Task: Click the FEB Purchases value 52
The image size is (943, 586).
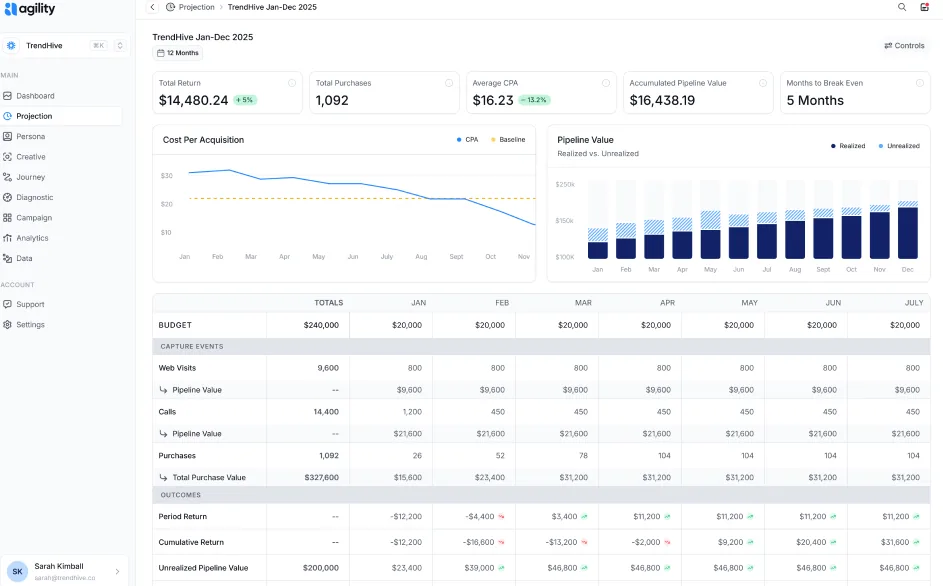Action: pyautogui.click(x=500, y=456)
